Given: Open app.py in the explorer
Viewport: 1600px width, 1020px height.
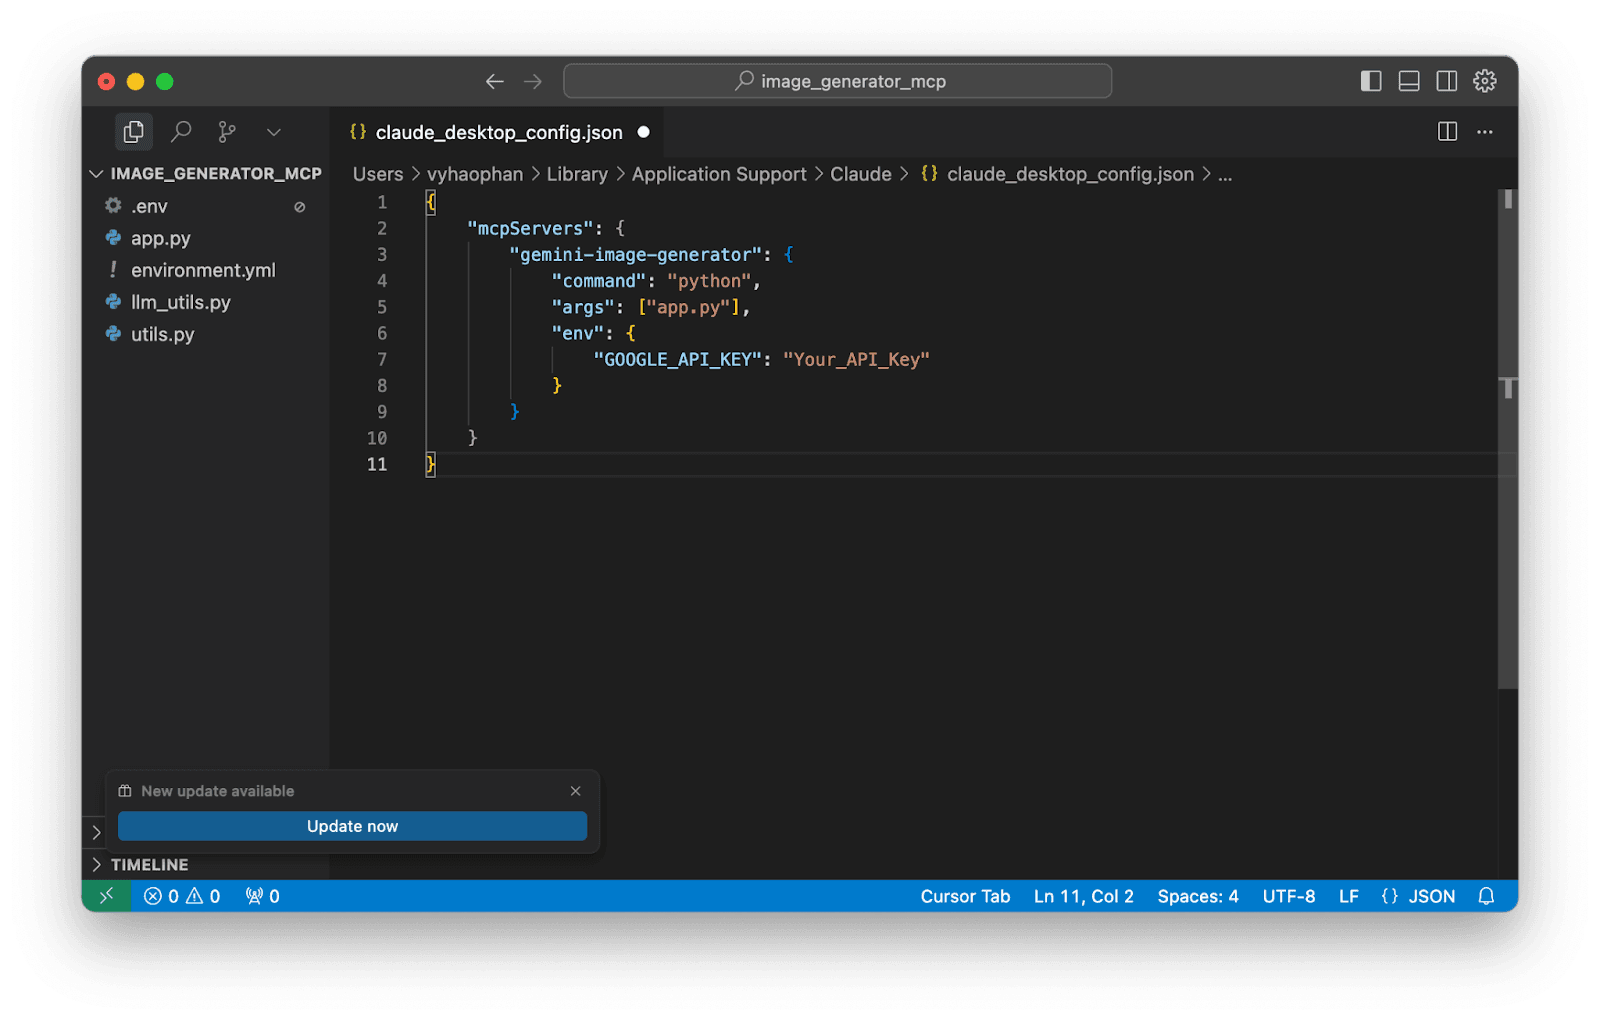Looking at the screenshot, I should click(206, 238).
